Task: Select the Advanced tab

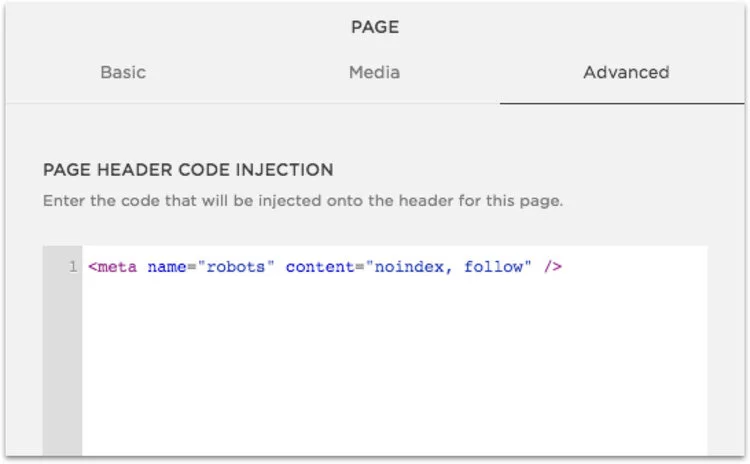Action: [626, 72]
